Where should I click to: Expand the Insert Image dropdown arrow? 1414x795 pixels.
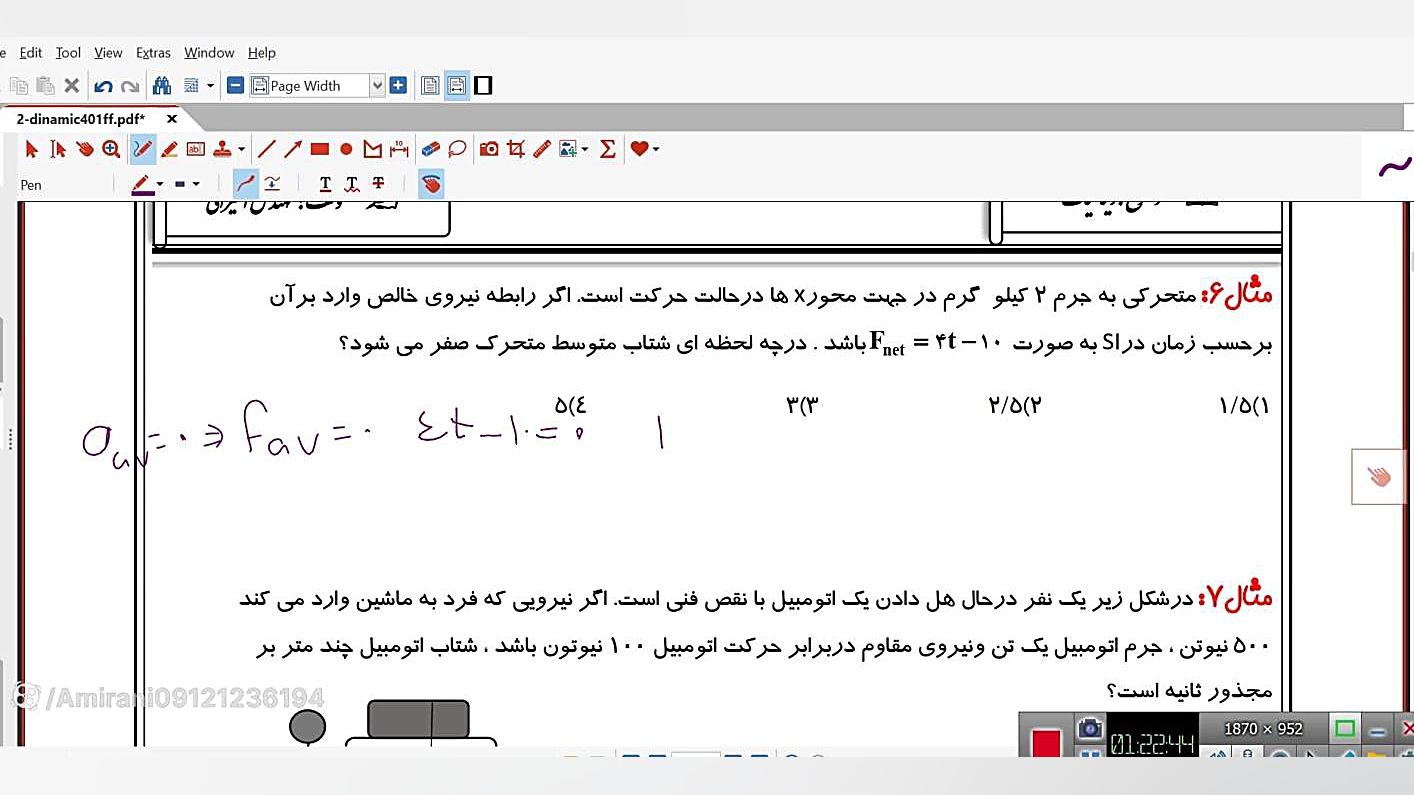coord(585,150)
